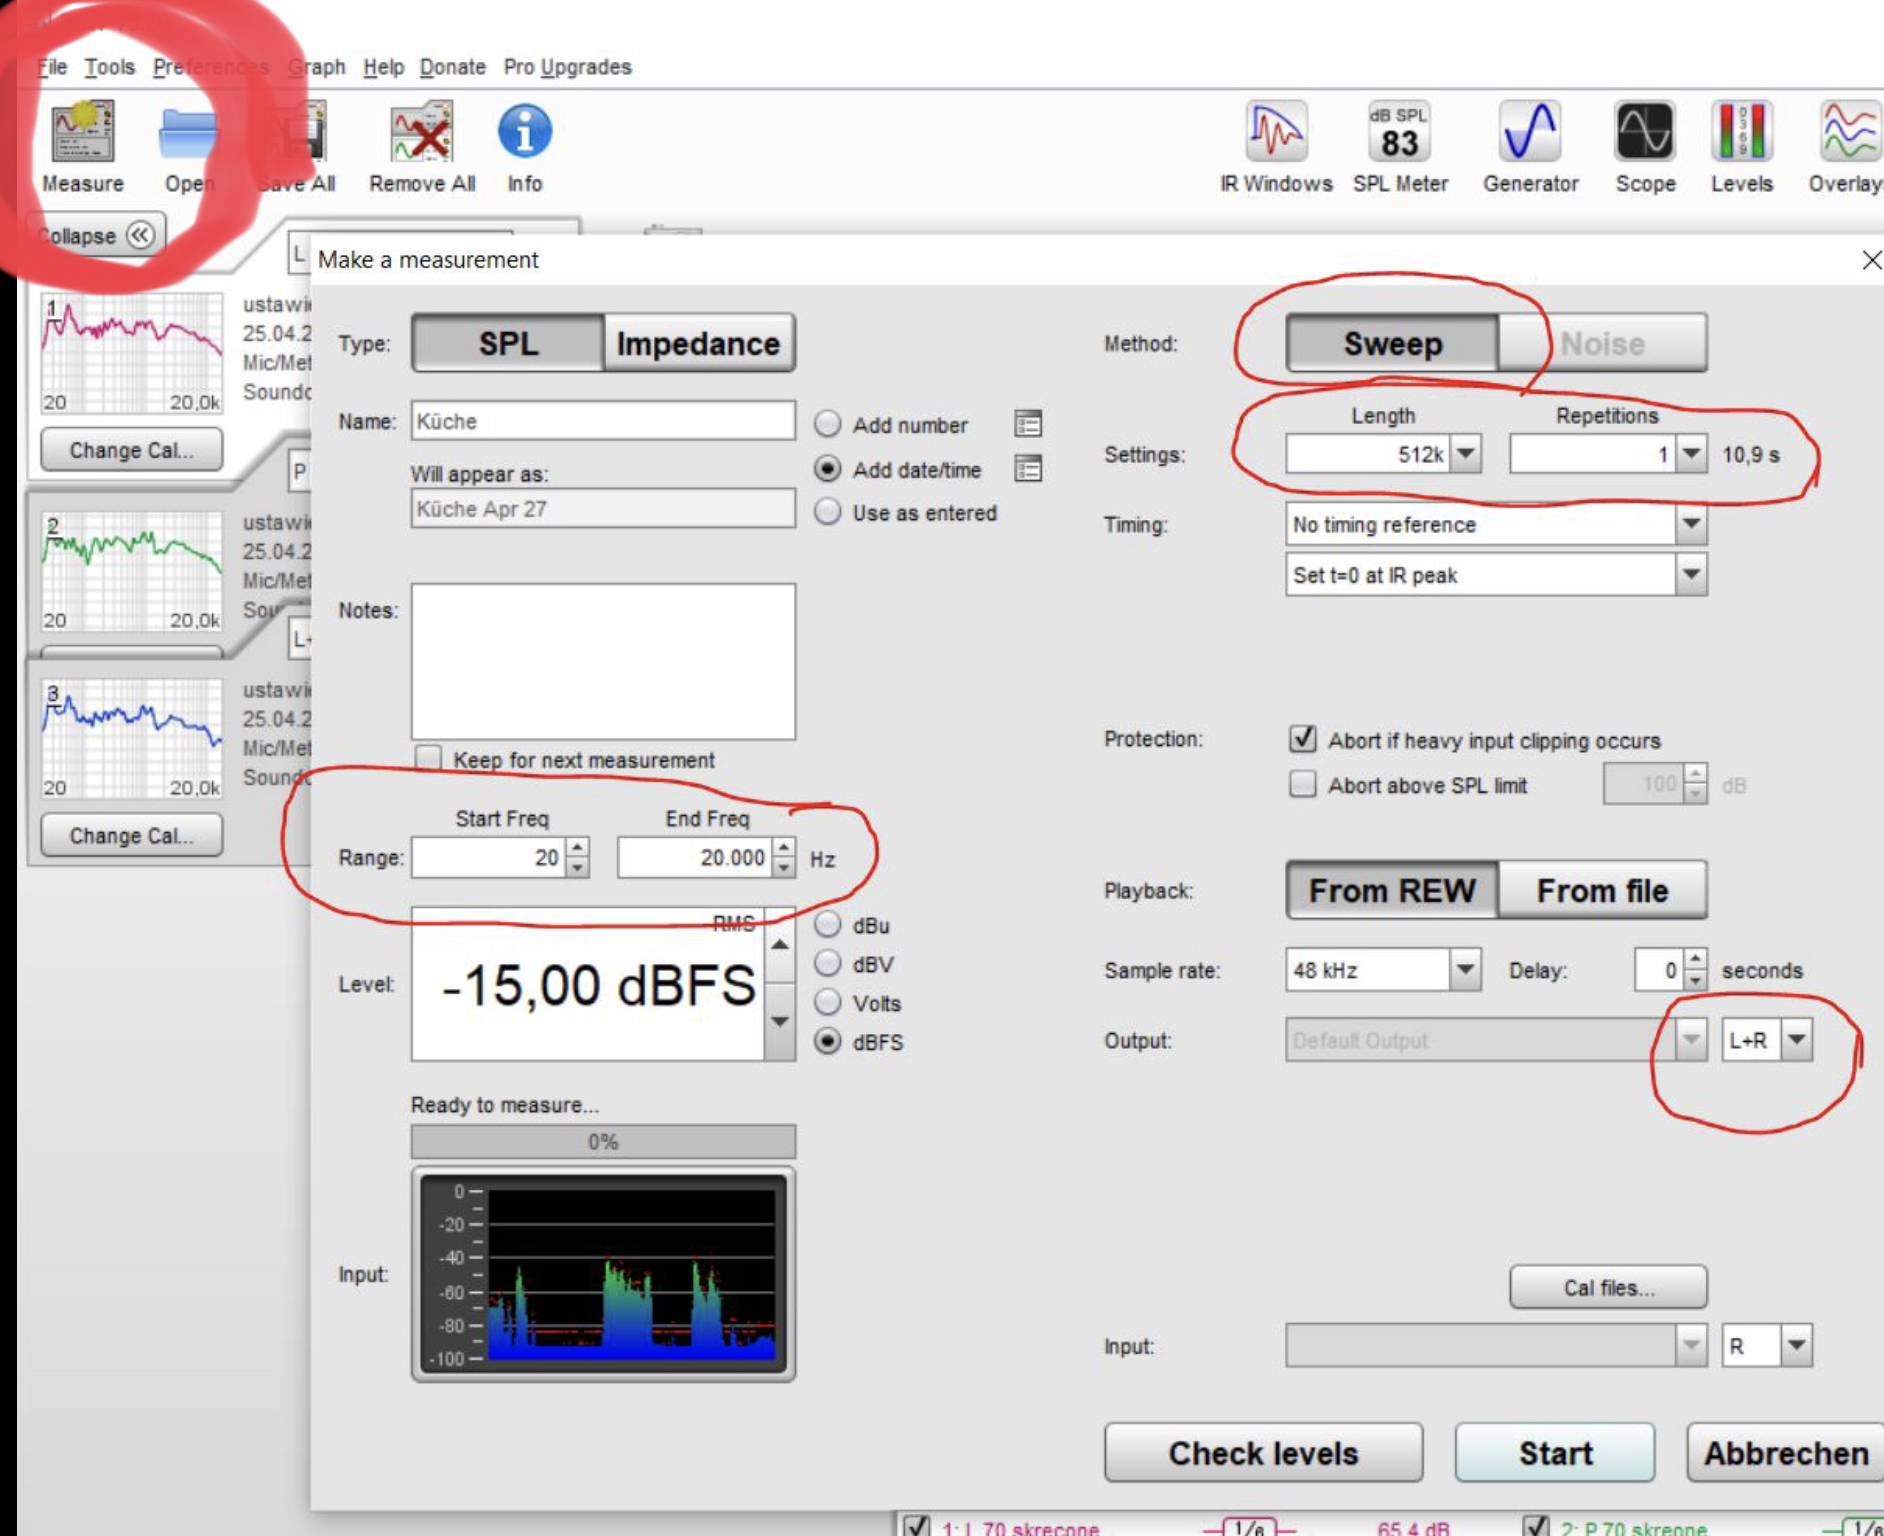Select From file playback
Viewport: 1884px width, 1536px height.
[1602, 890]
